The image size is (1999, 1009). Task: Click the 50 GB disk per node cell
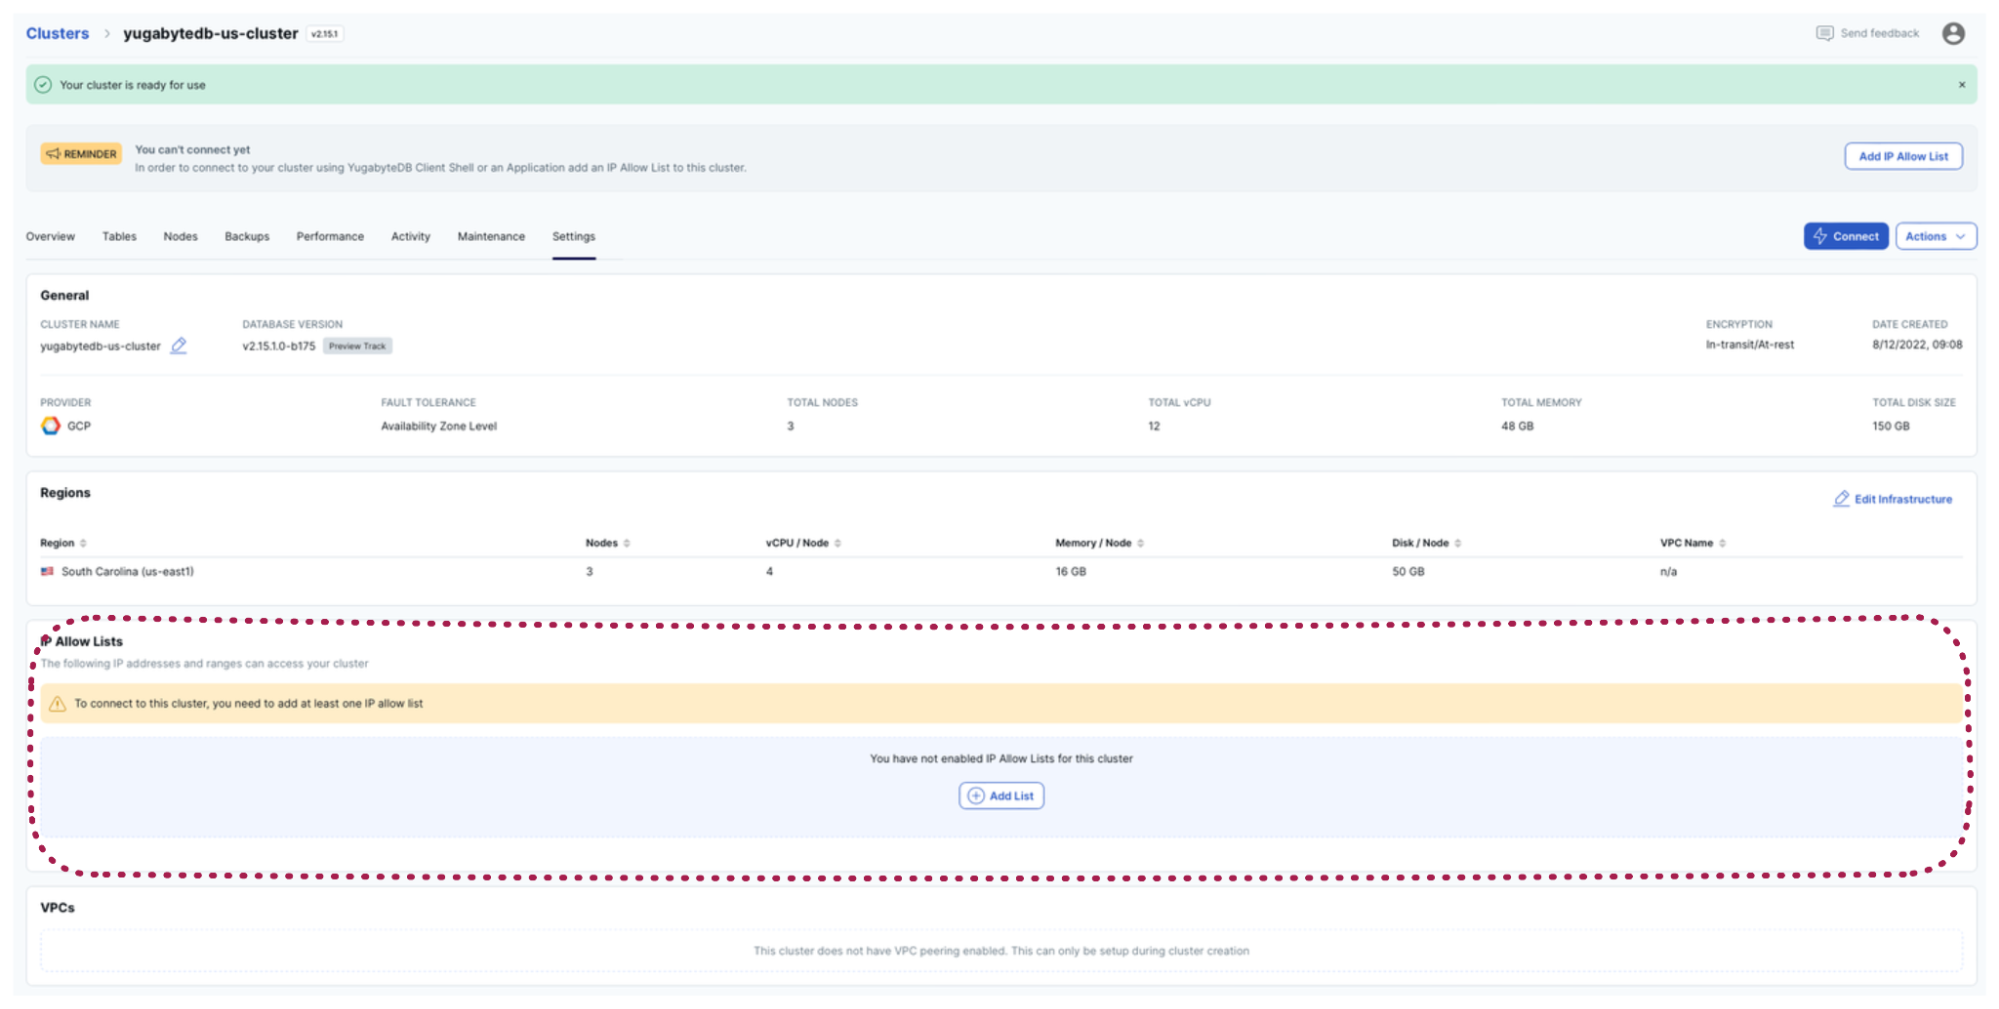[1408, 572]
